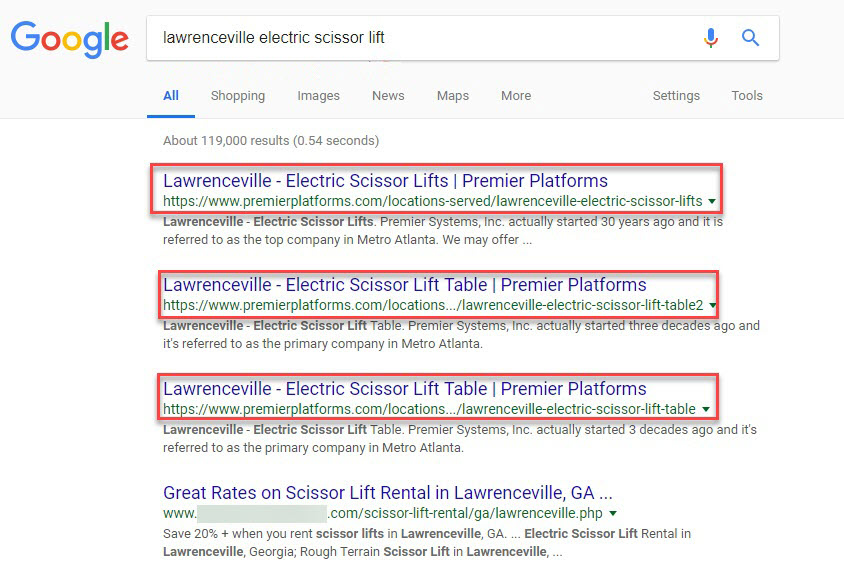844x588 pixels.
Task: Switch to the Shopping tab
Action: pos(238,96)
